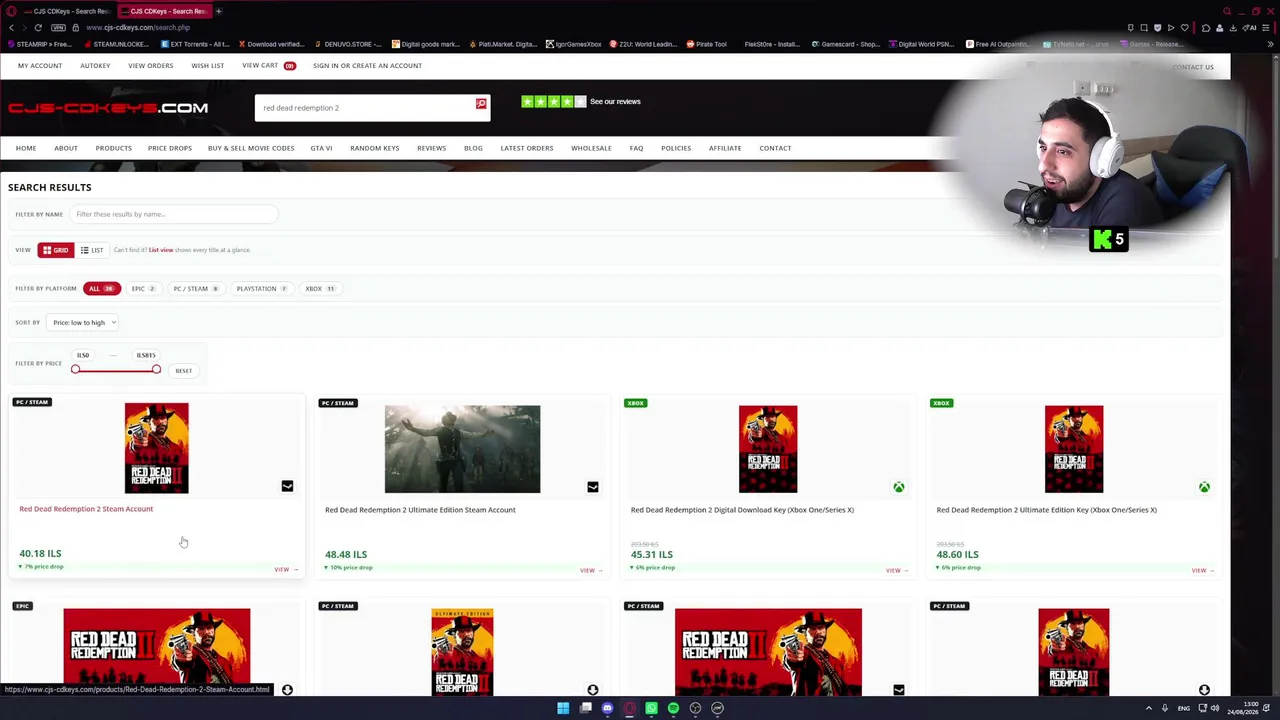Viewport: 1280px width, 720px height.
Task: Click the Ultimate Edition Steam Account thumbnail
Action: 462,449
